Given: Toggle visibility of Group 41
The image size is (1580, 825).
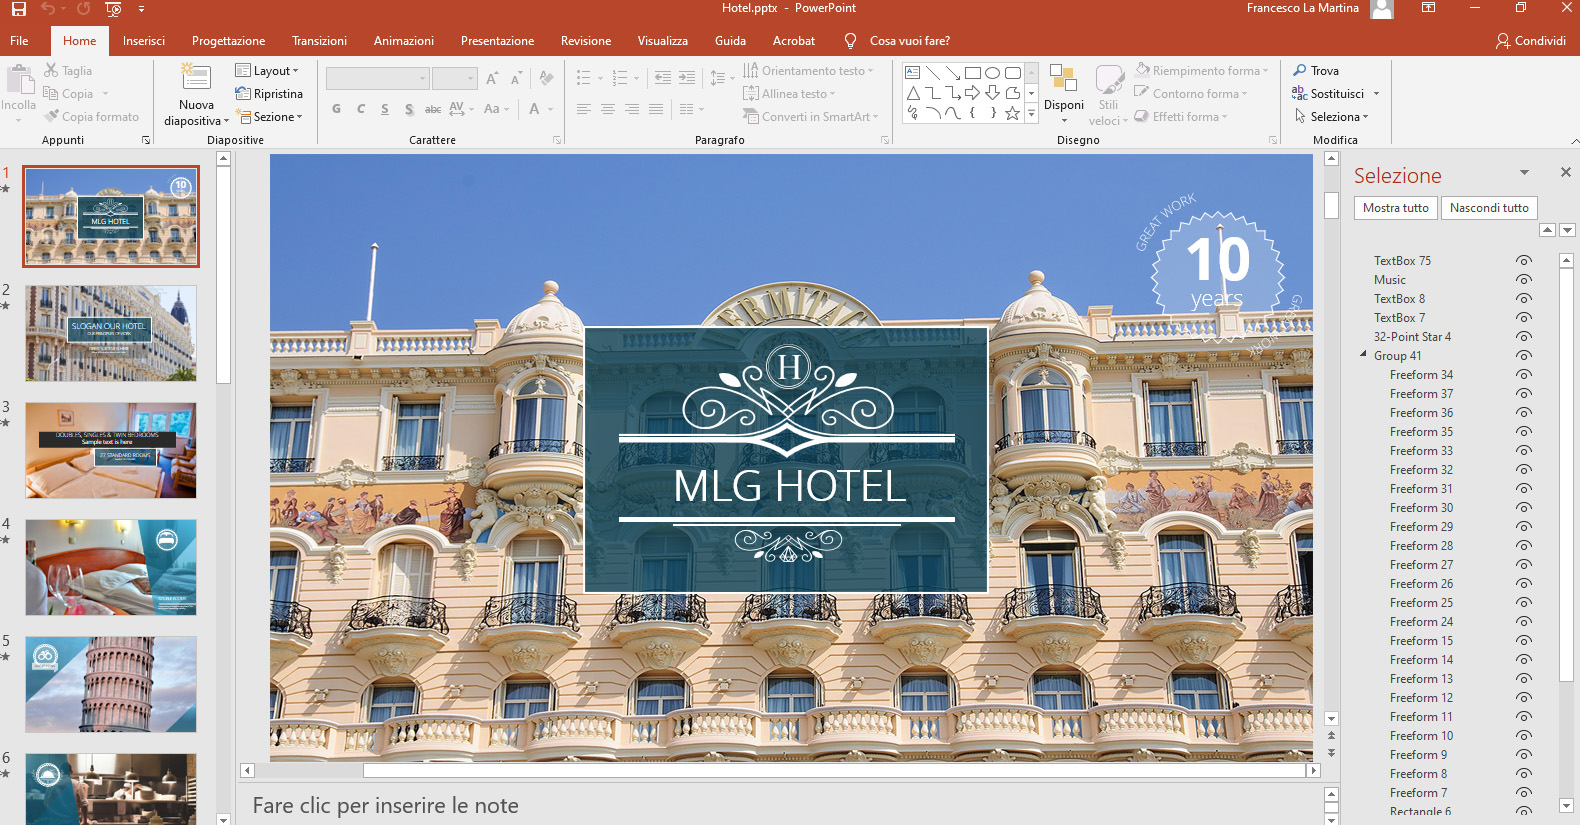Looking at the screenshot, I should tap(1523, 356).
